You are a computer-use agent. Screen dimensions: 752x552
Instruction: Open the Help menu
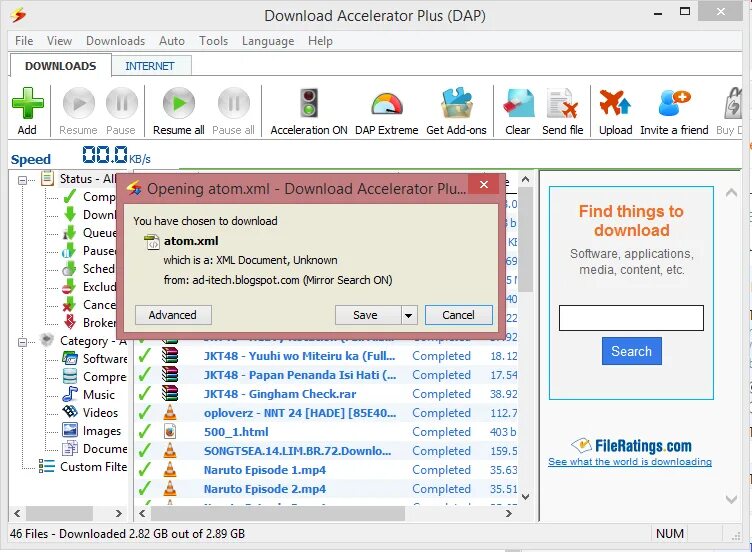(320, 41)
